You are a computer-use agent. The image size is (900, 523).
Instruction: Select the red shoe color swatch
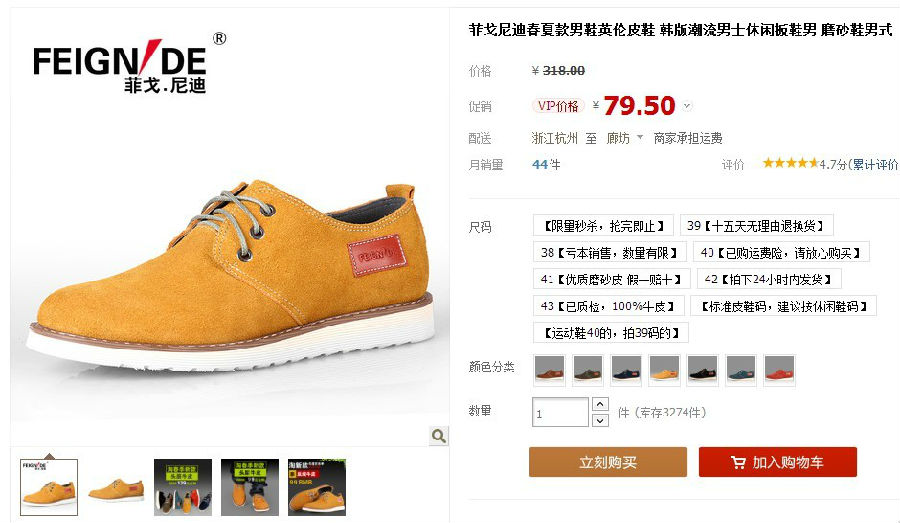click(779, 370)
